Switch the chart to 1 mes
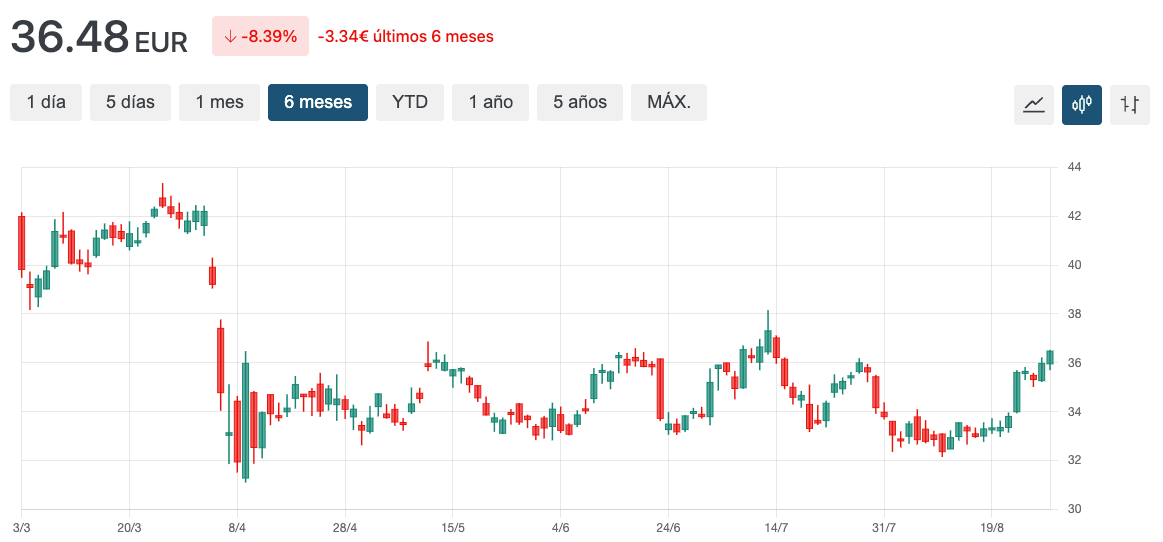The width and height of the screenshot is (1163, 542). [219, 102]
